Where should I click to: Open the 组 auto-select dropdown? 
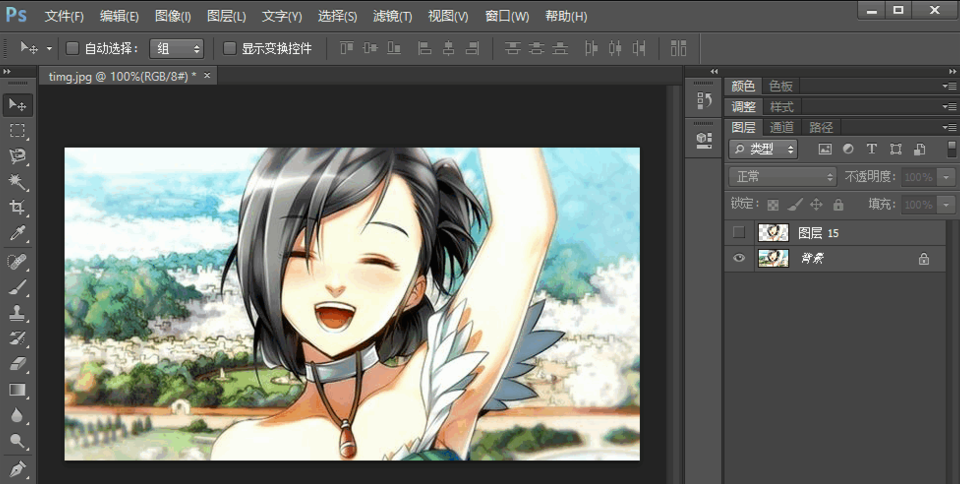pos(176,48)
